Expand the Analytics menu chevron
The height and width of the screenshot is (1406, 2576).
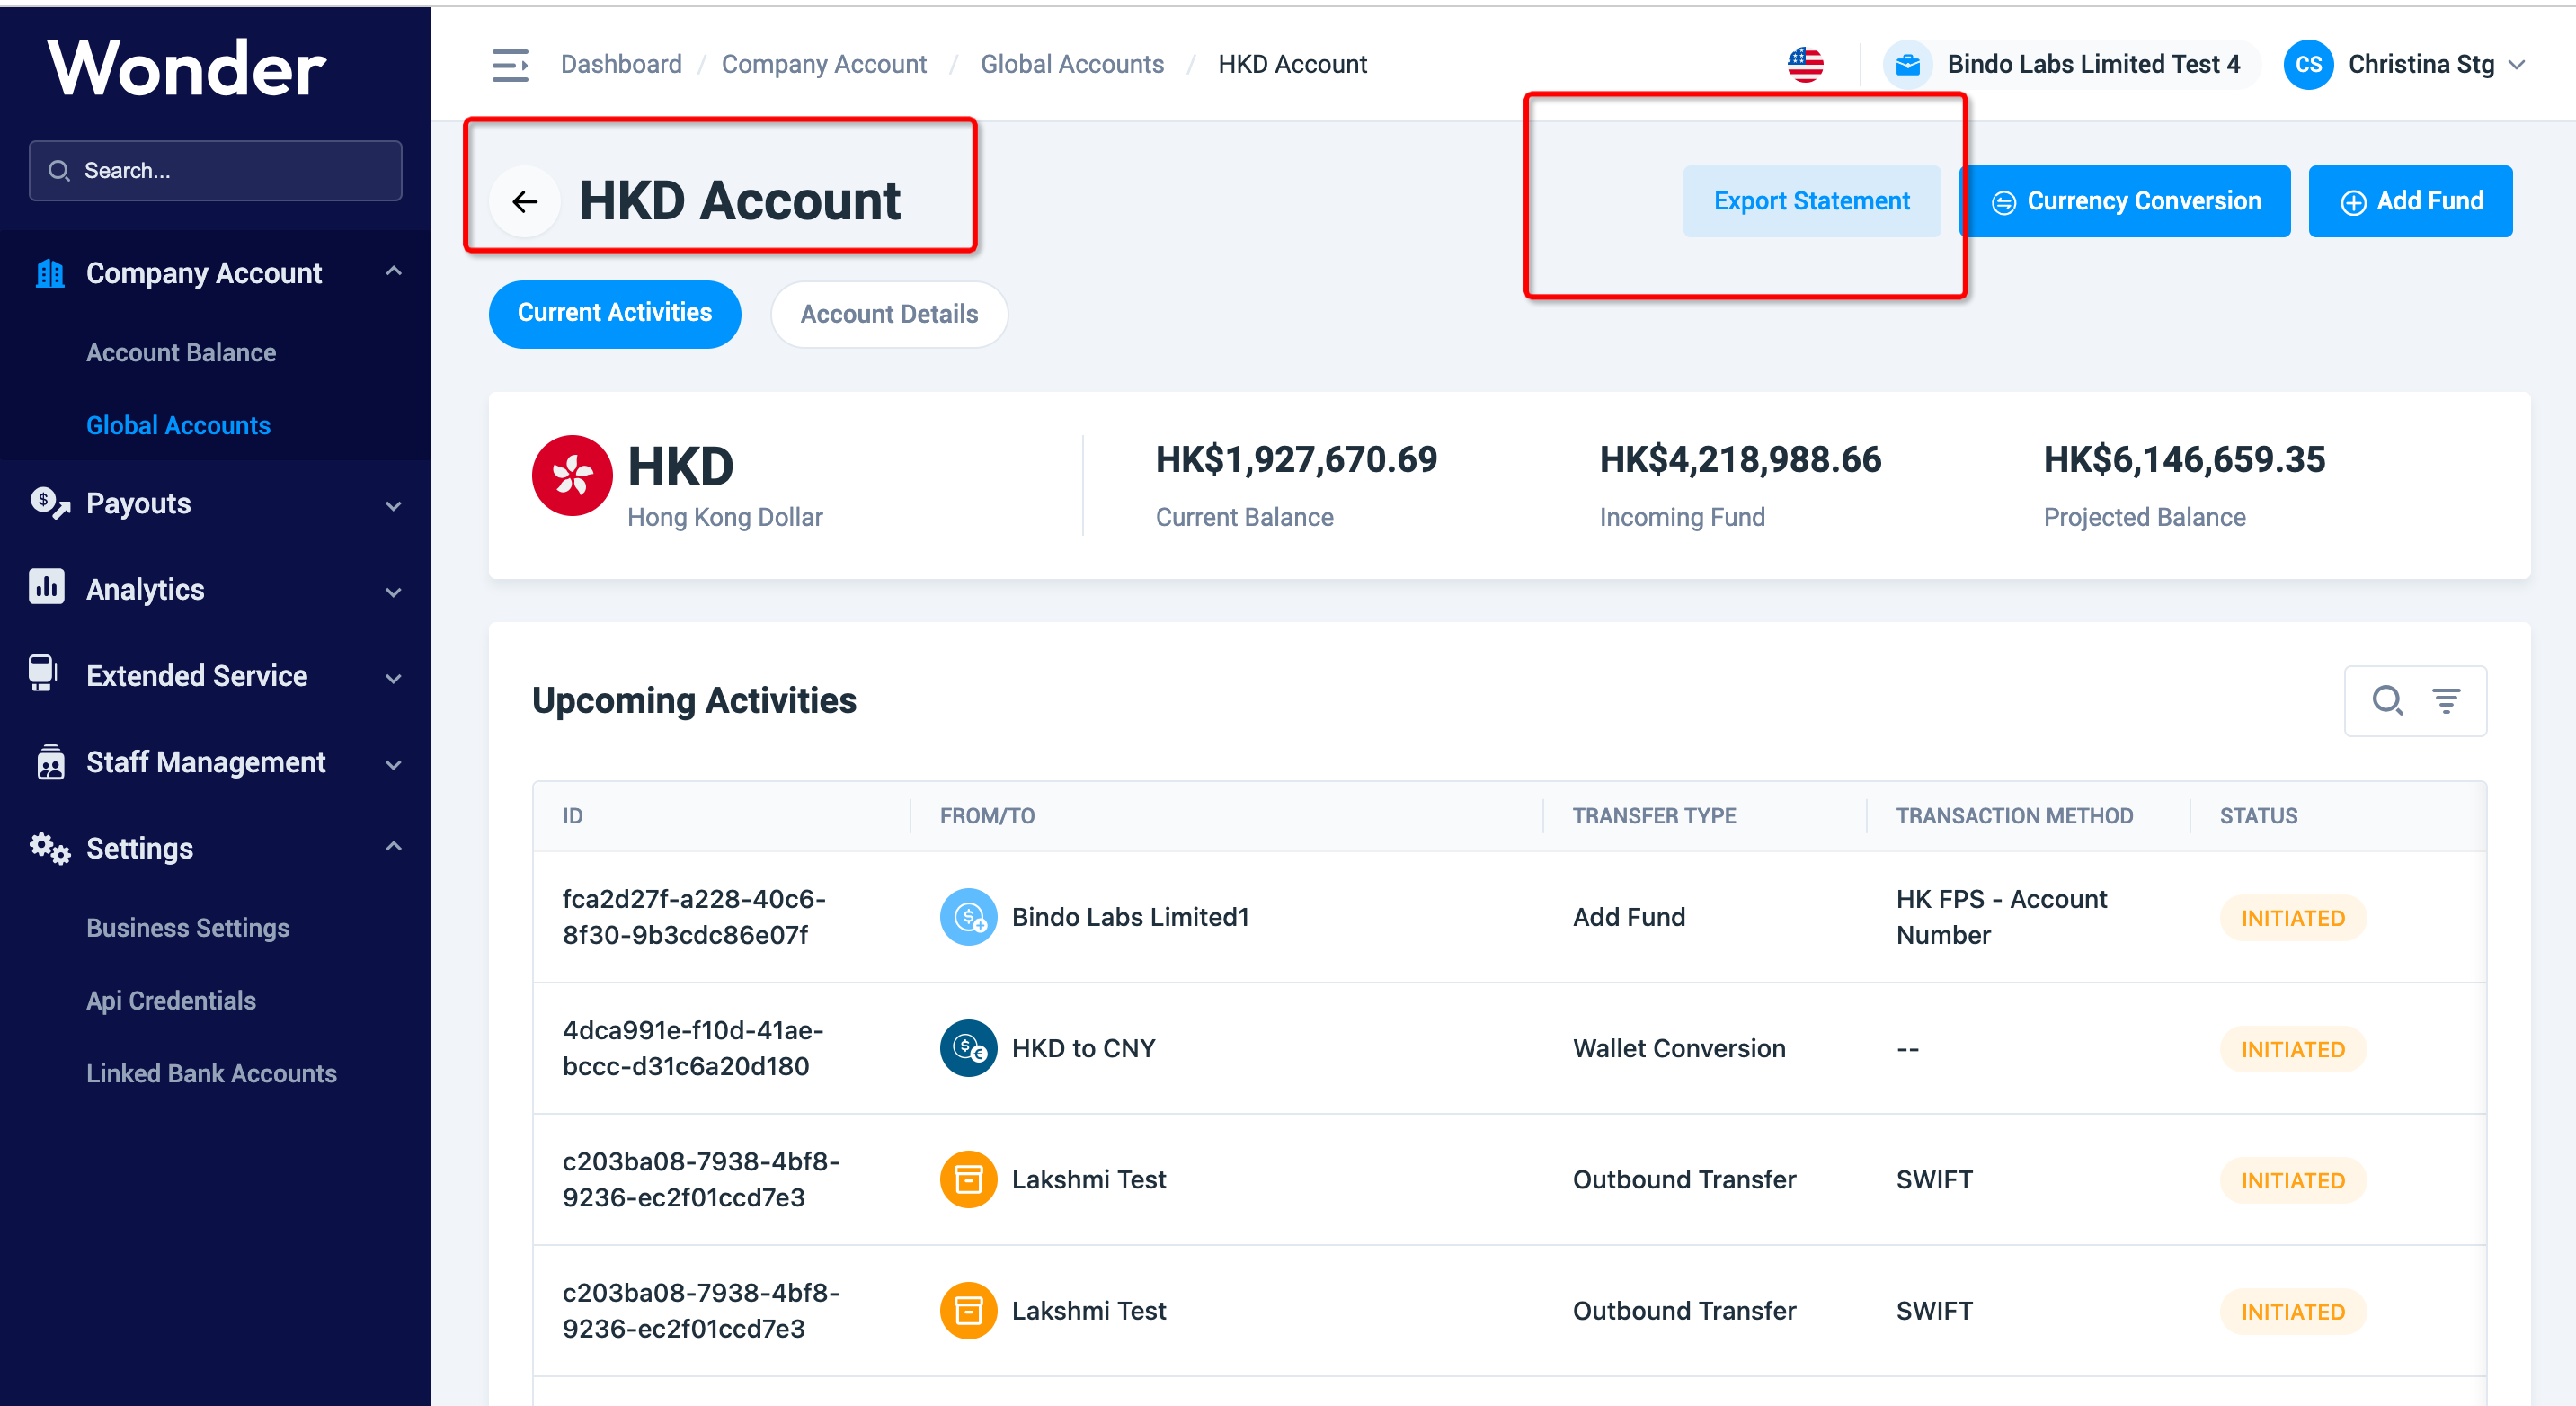coord(394,592)
